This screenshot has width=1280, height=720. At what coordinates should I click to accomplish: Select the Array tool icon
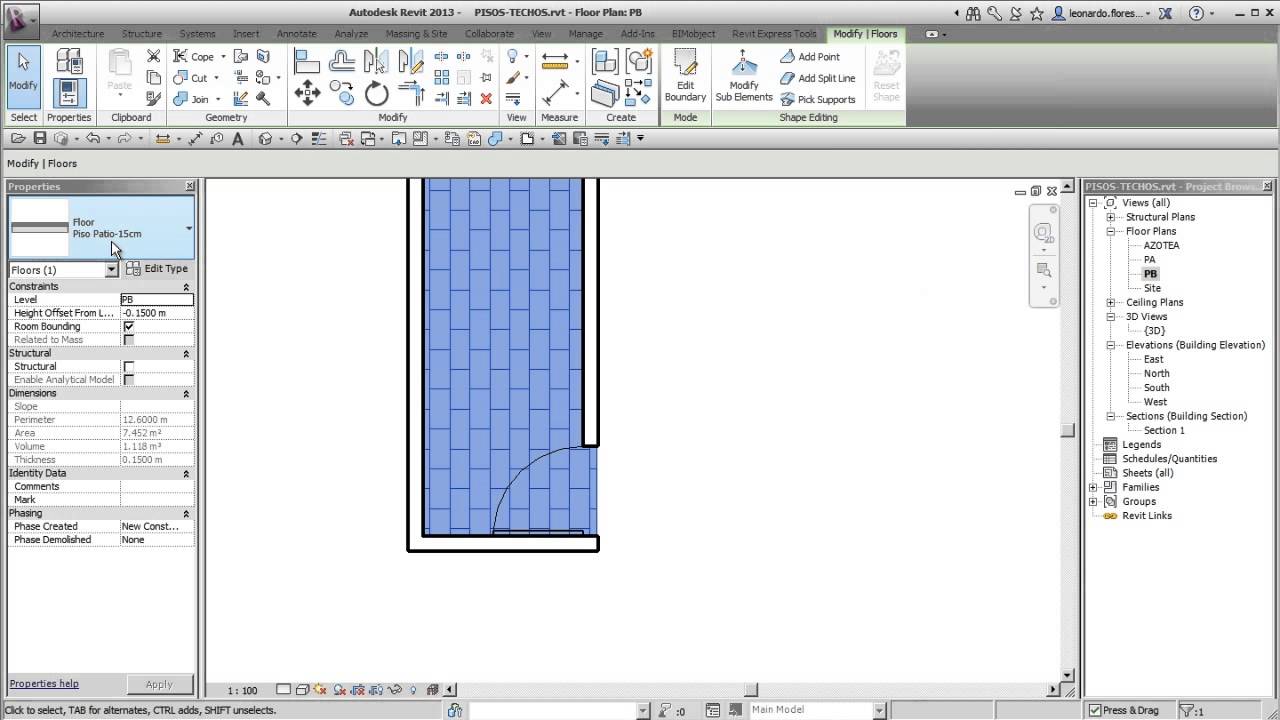pyautogui.click(x=441, y=77)
